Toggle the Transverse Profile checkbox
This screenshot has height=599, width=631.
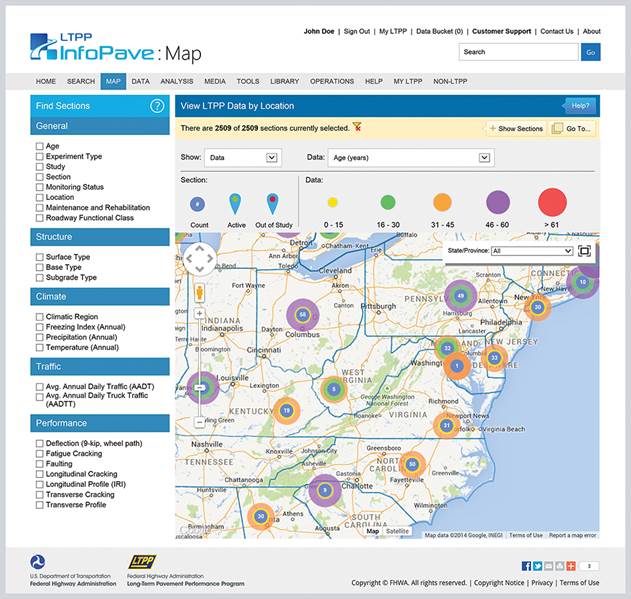pyautogui.click(x=39, y=505)
